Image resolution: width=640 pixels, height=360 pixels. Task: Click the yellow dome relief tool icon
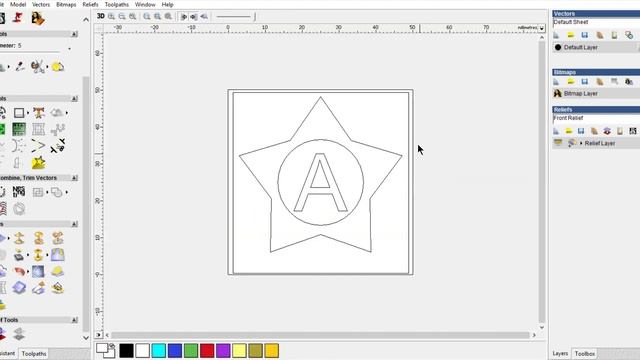[58, 272]
